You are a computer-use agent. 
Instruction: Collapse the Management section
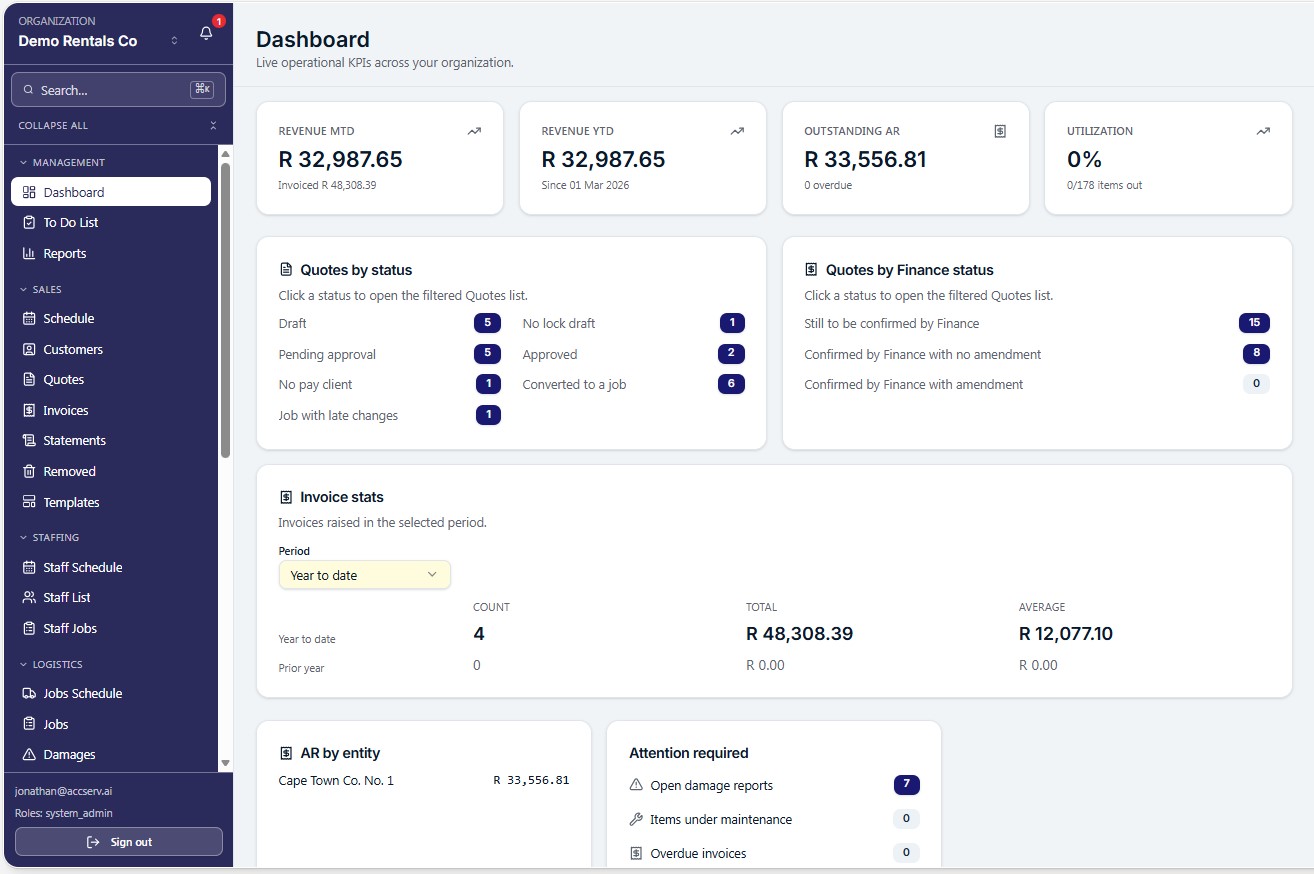pyautogui.click(x=62, y=162)
